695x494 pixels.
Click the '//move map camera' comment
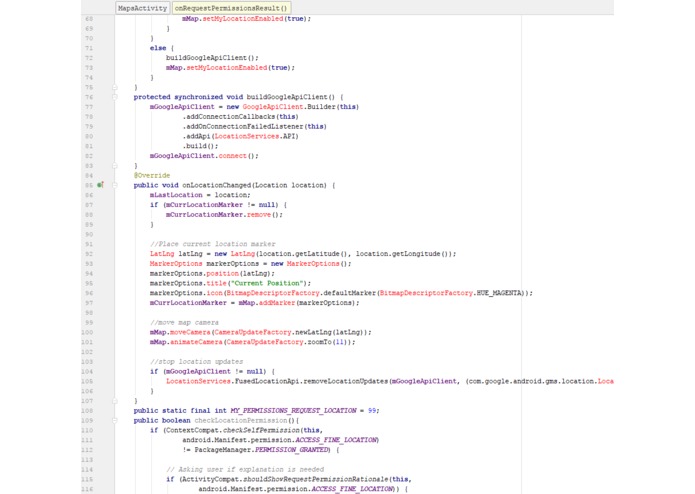tap(184, 323)
